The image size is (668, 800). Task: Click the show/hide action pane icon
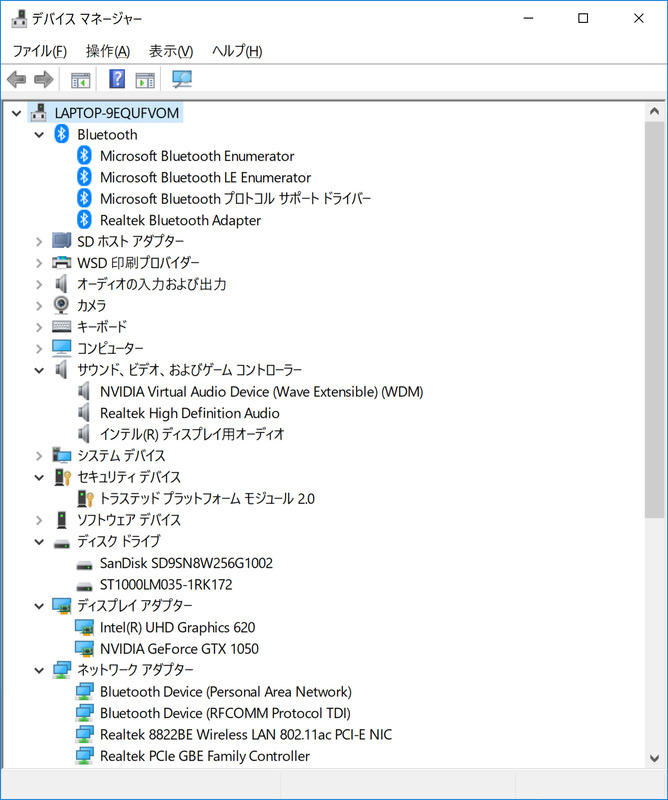(145, 80)
